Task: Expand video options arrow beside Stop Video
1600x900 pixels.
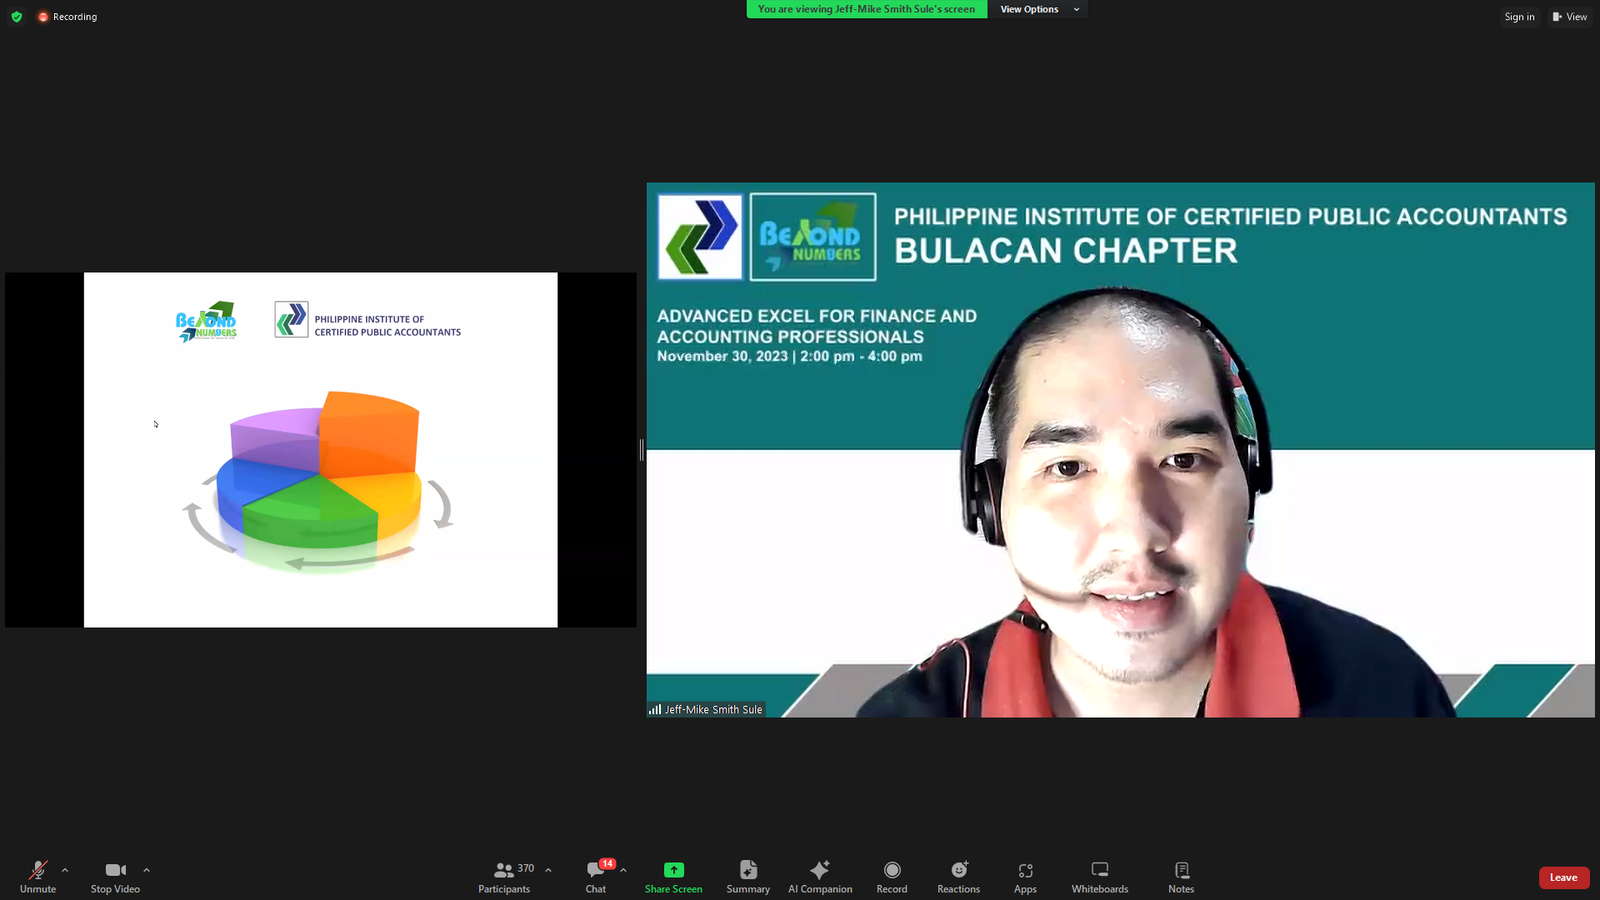Action: (x=146, y=870)
